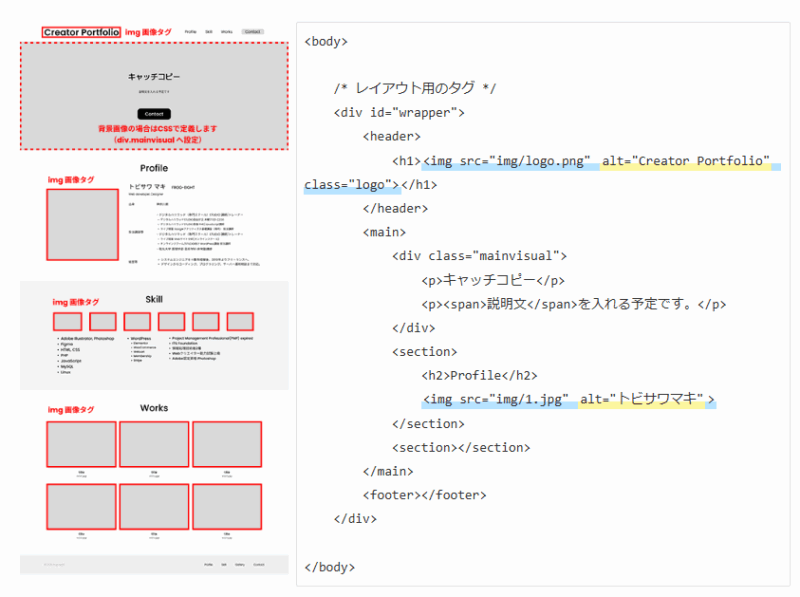Click the fourth Skill icon placeholder
This screenshot has width=800, height=597.
tap(171, 322)
